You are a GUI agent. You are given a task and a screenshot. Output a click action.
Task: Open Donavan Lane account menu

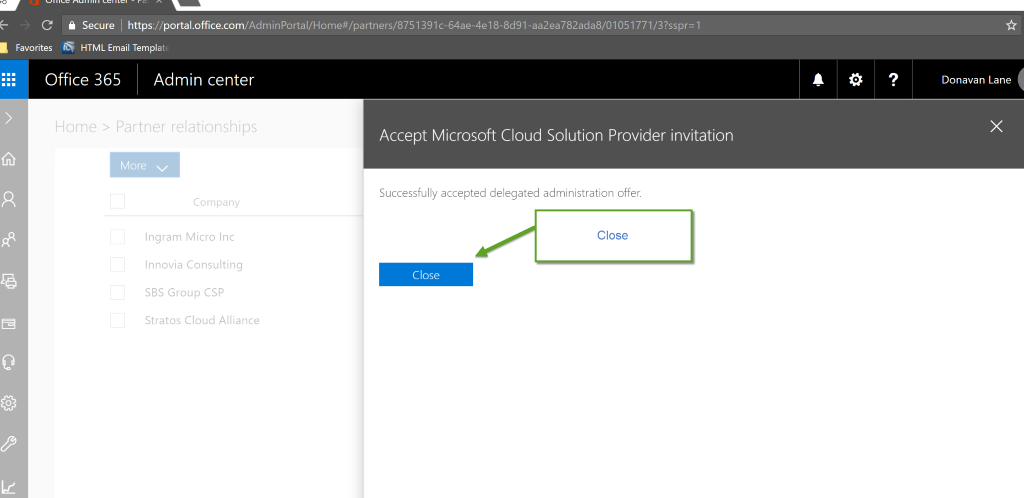pos(976,80)
